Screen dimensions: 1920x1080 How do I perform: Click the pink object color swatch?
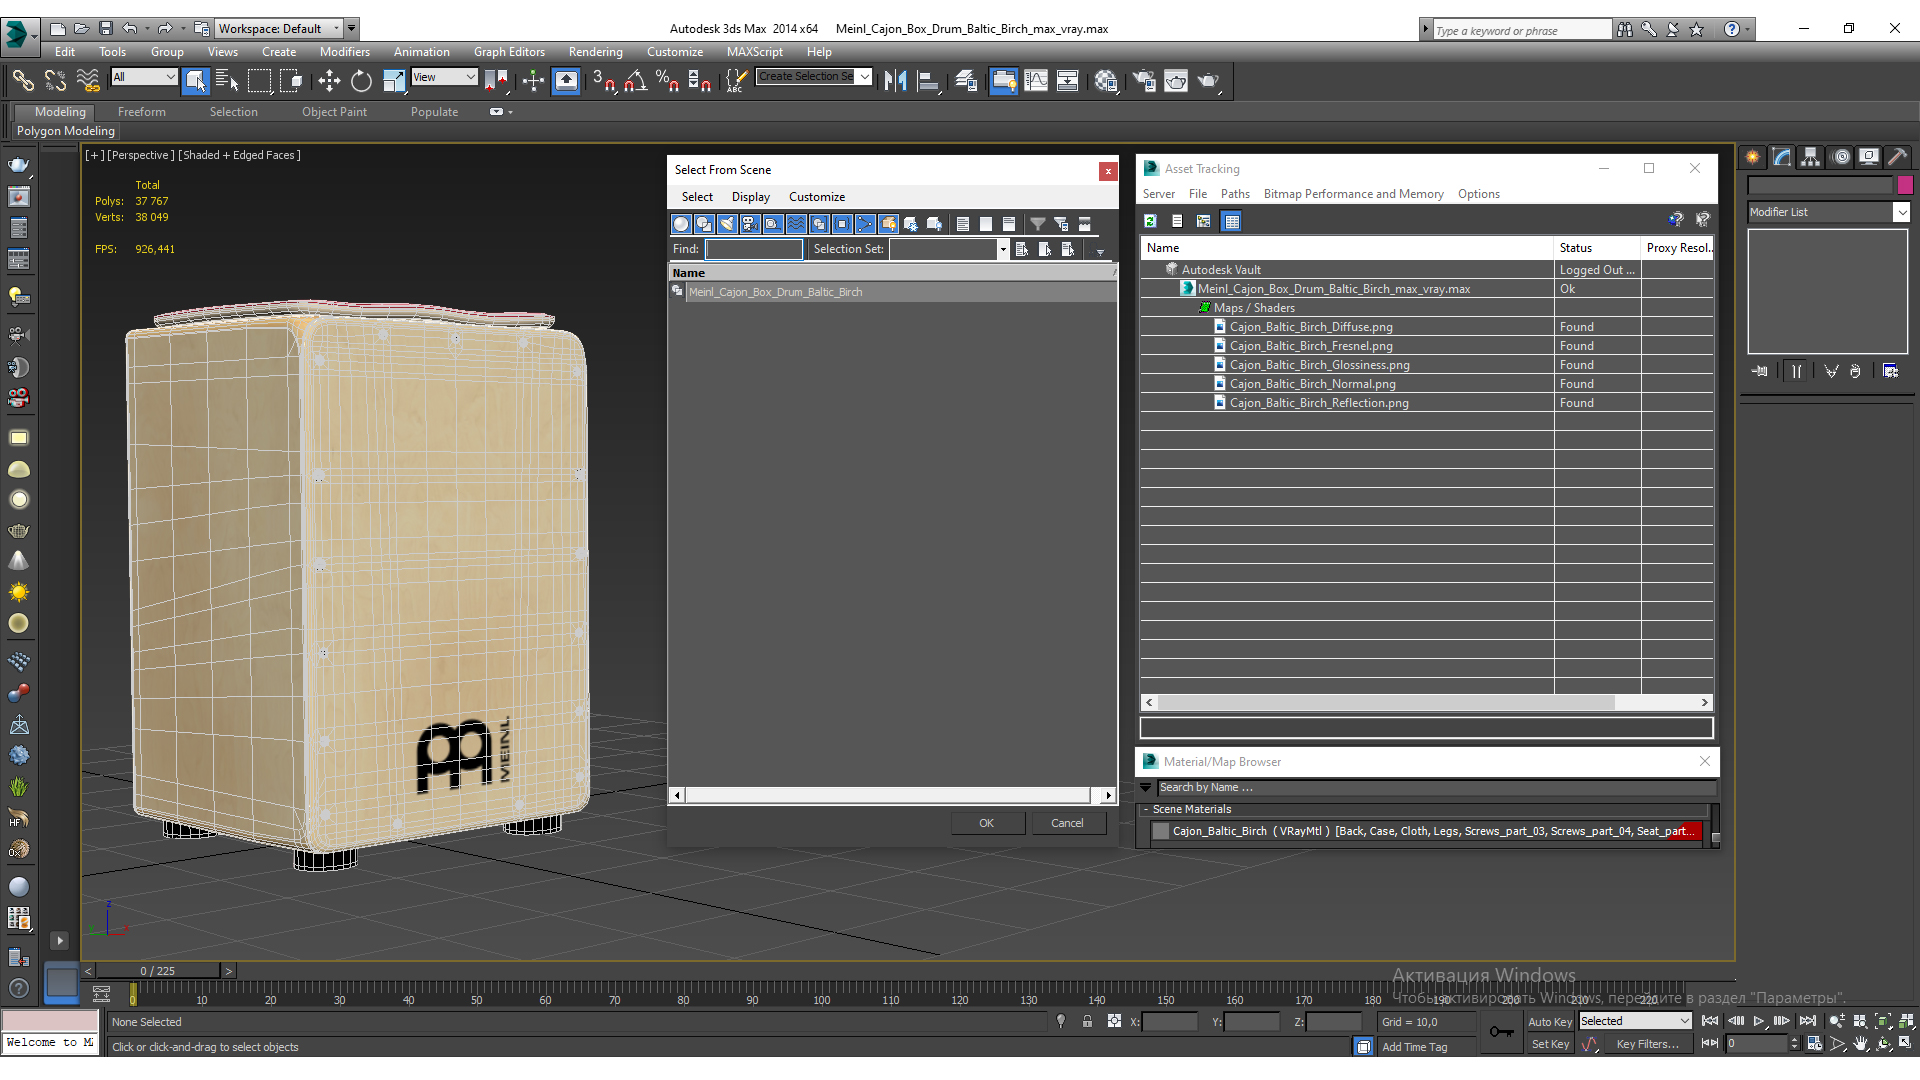1905,185
